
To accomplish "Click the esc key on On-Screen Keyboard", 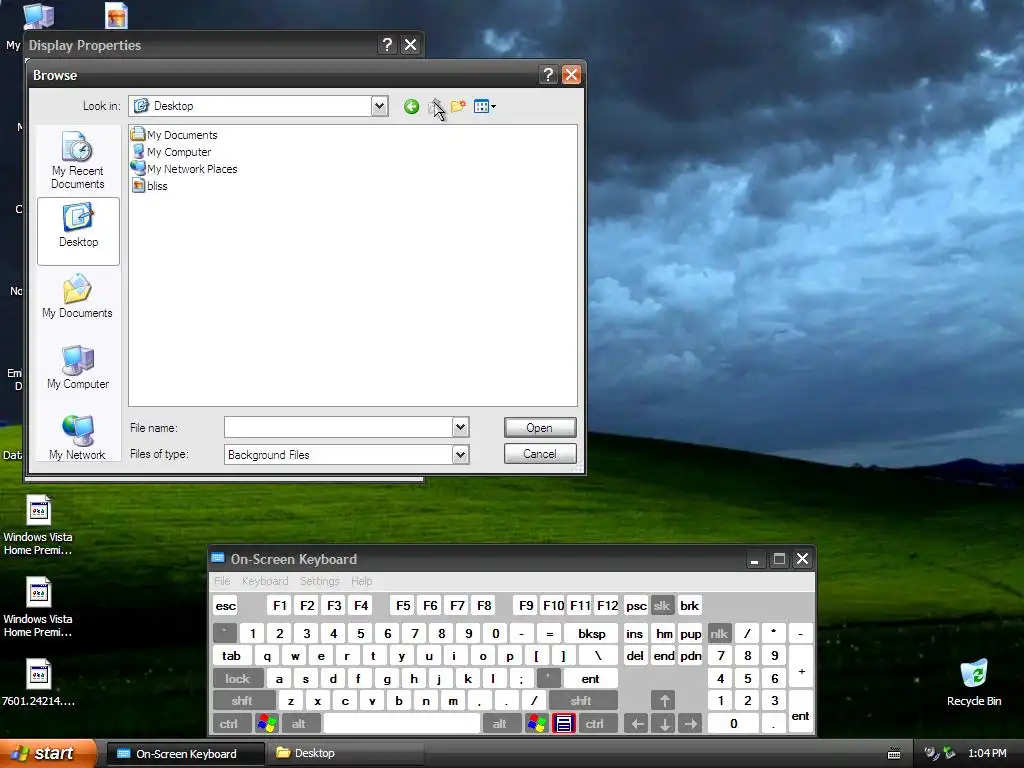I will pyautogui.click(x=225, y=605).
